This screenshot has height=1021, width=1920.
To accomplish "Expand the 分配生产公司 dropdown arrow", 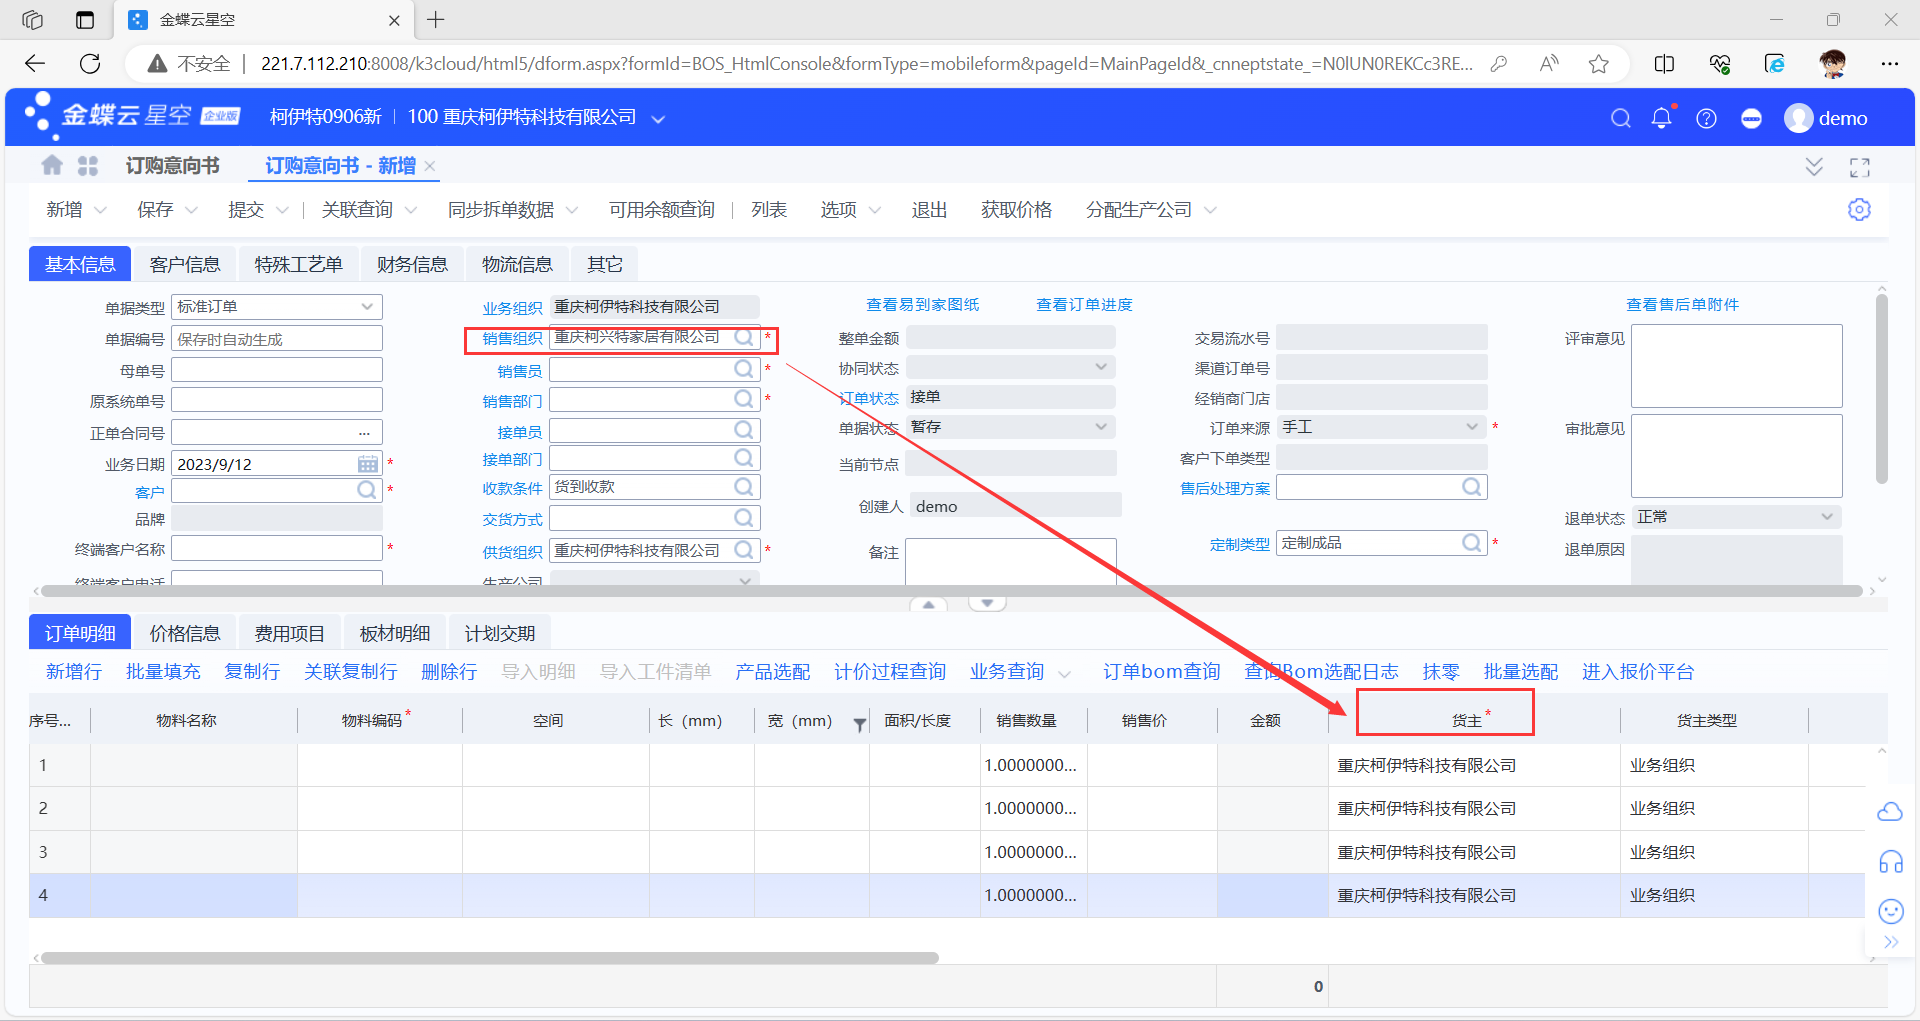I will point(1210,210).
